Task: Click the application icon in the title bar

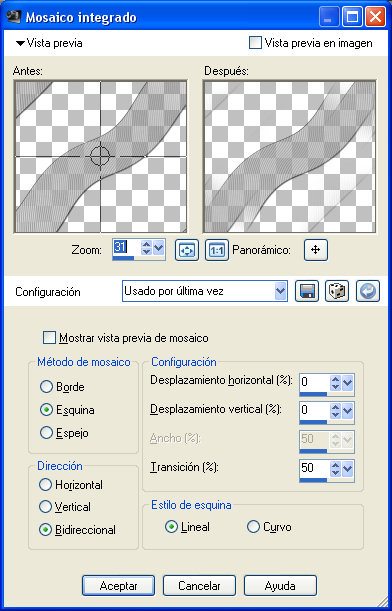Action: coord(13,18)
